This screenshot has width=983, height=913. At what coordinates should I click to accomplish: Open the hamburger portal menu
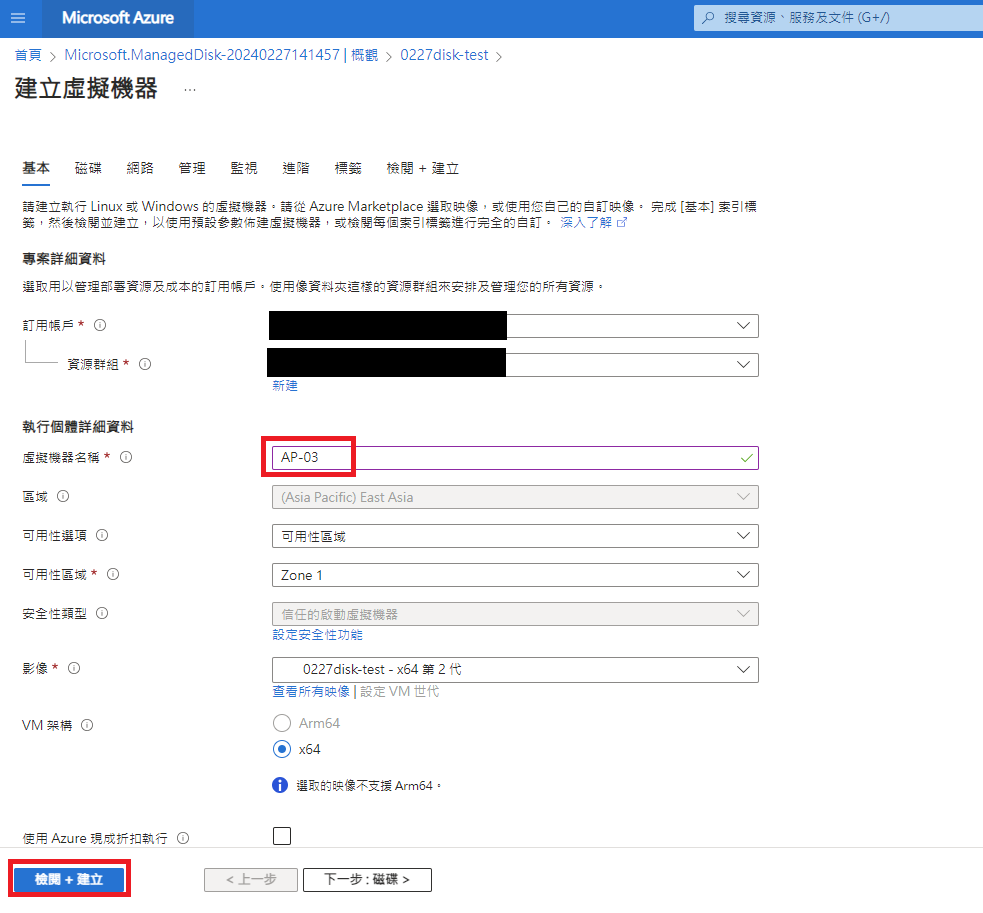pos(20,18)
